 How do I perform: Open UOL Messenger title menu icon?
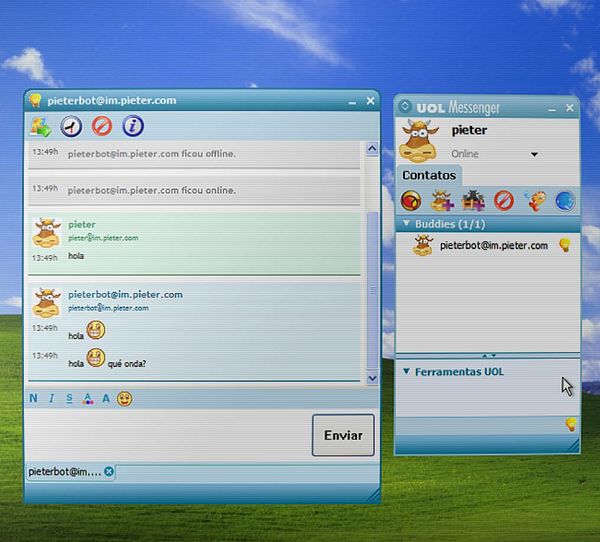click(405, 106)
